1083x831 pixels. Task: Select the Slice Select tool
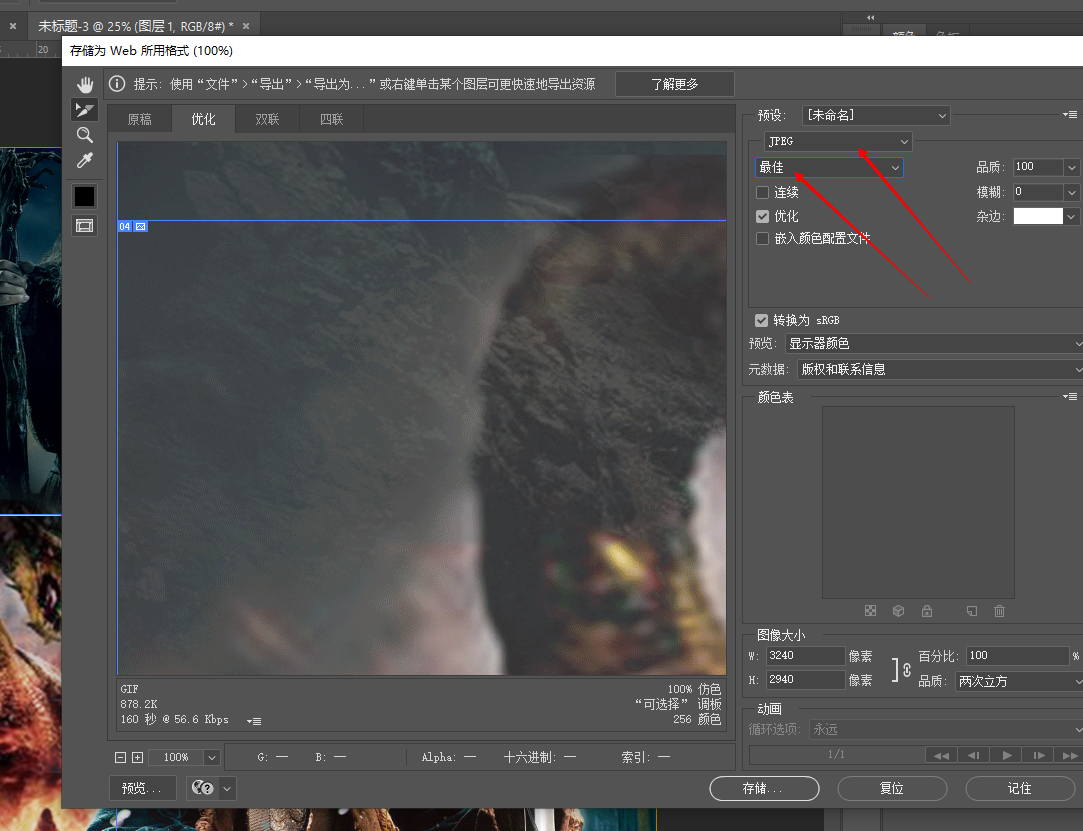coord(85,110)
